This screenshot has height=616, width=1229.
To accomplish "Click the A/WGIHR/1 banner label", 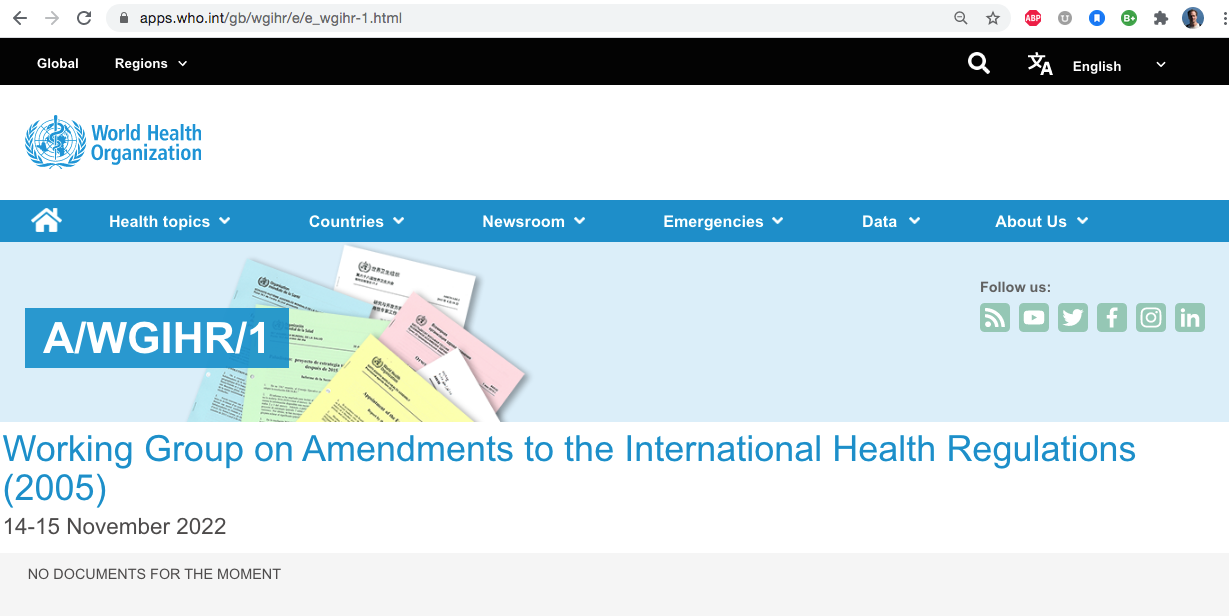I will tap(157, 338).
